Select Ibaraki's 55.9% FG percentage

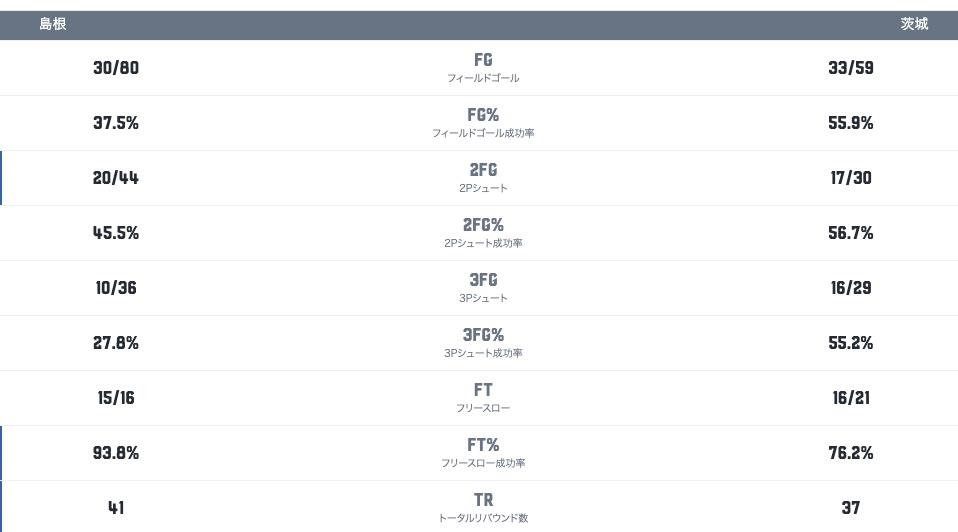pos(850,122)
